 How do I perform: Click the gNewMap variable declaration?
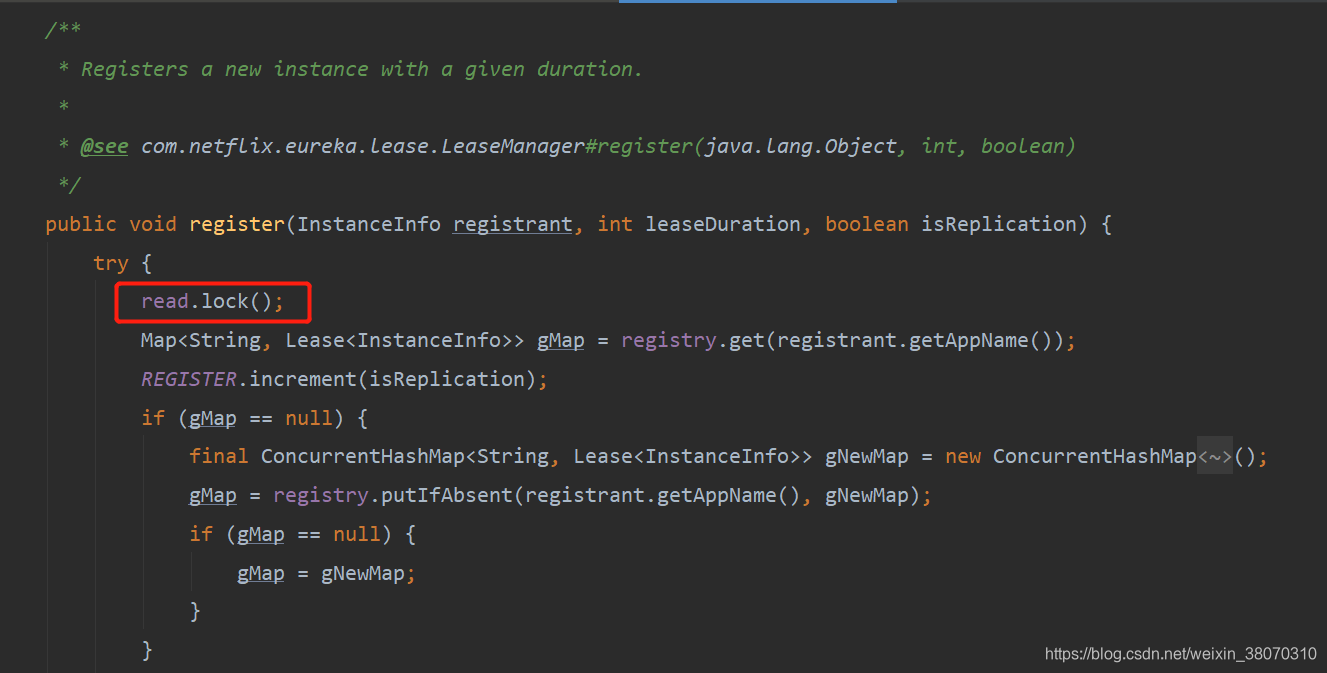pos(866,456)
